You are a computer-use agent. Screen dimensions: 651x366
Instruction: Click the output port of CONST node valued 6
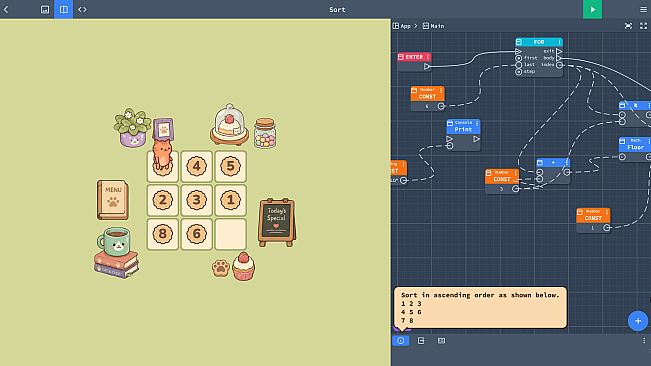pos(441,106)
